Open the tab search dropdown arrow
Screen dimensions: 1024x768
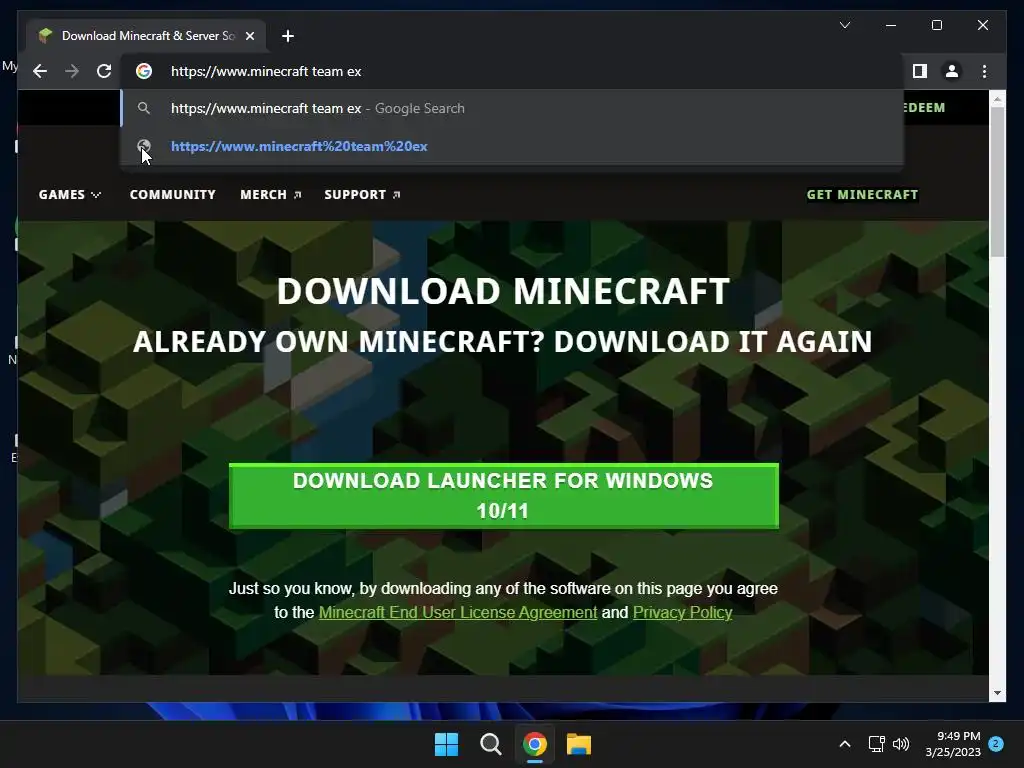[844, 25]
